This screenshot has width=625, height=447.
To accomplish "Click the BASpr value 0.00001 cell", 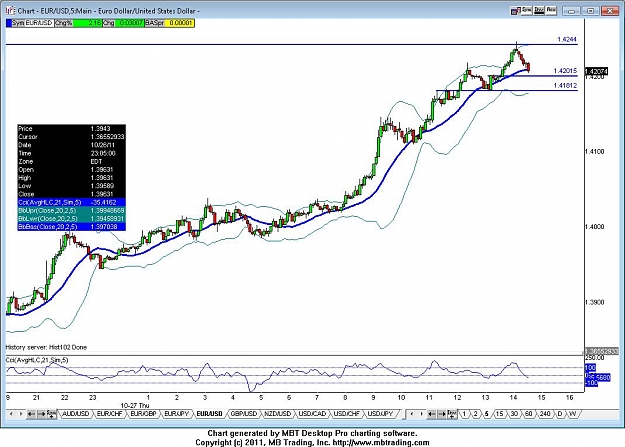I will point(180,23).
